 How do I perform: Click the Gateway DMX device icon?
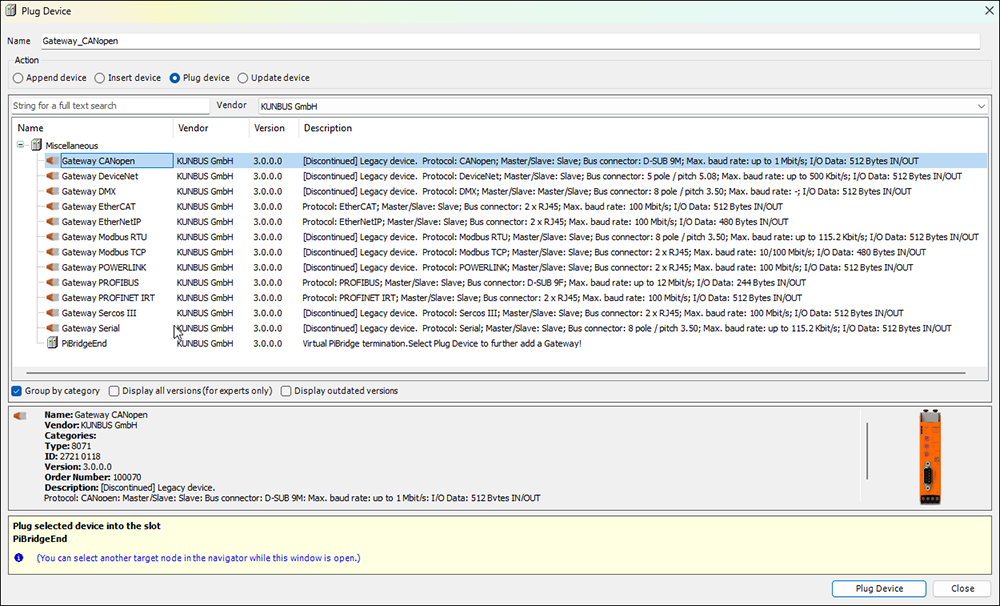pyautogui.click(x=52, y=191)
